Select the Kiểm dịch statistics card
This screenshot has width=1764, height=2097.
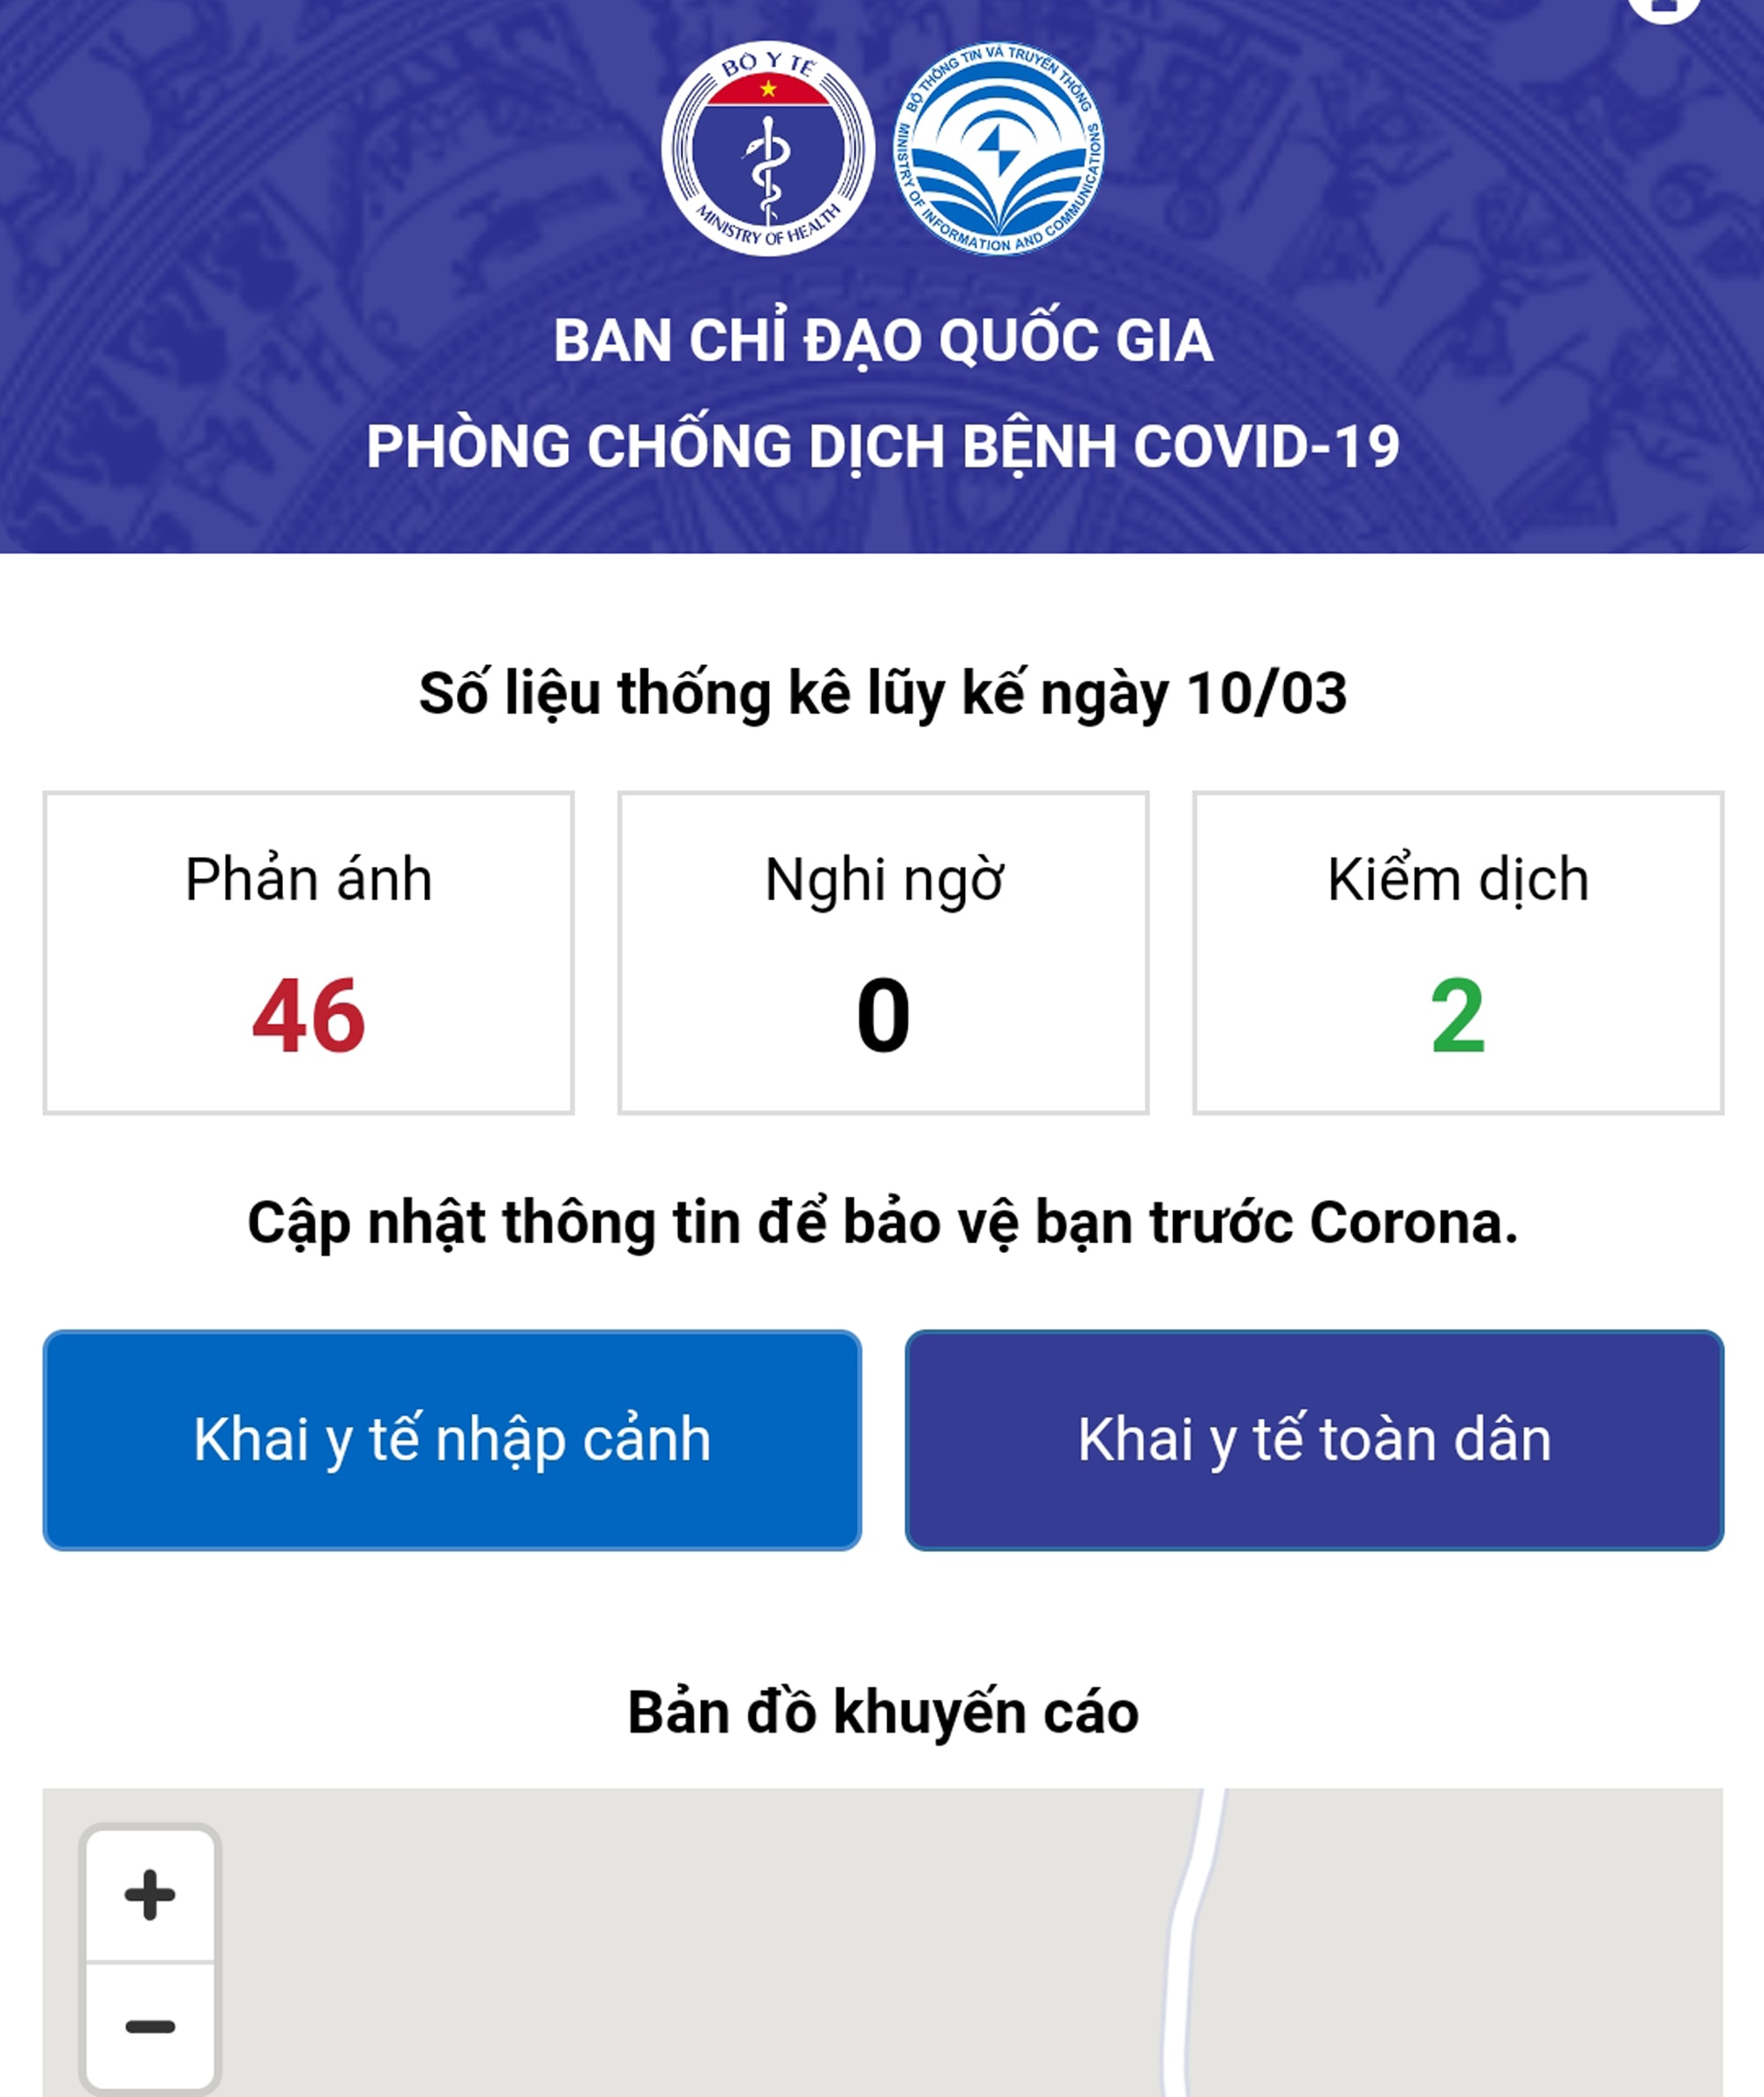pos(1458,952)
